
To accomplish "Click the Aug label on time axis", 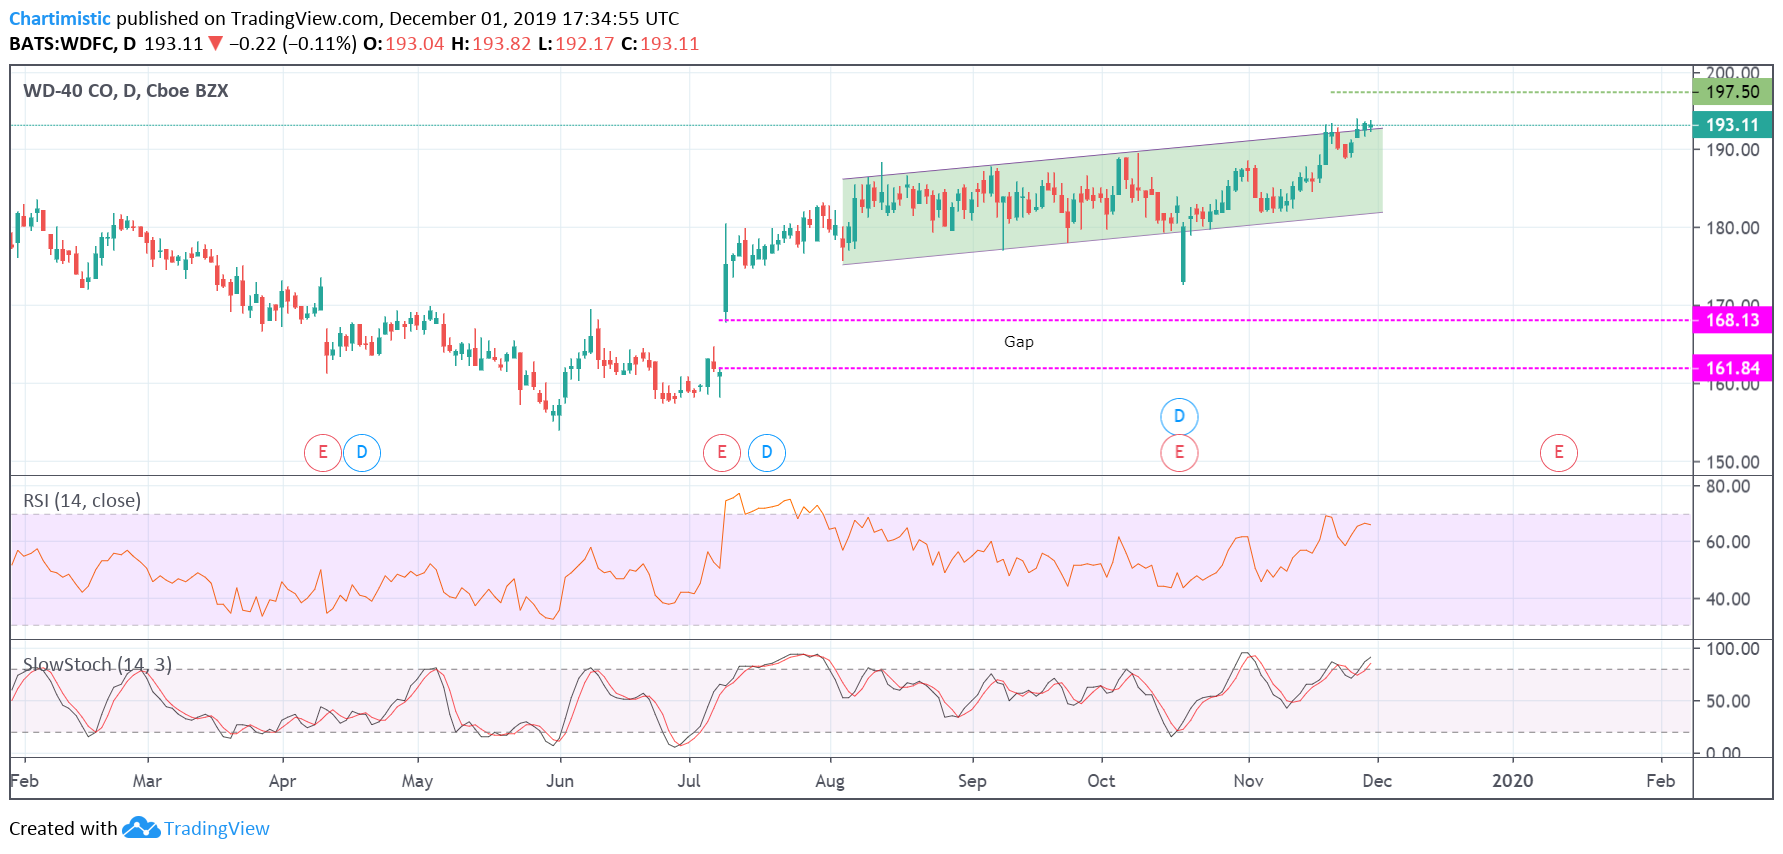I will tap(830, 781).
